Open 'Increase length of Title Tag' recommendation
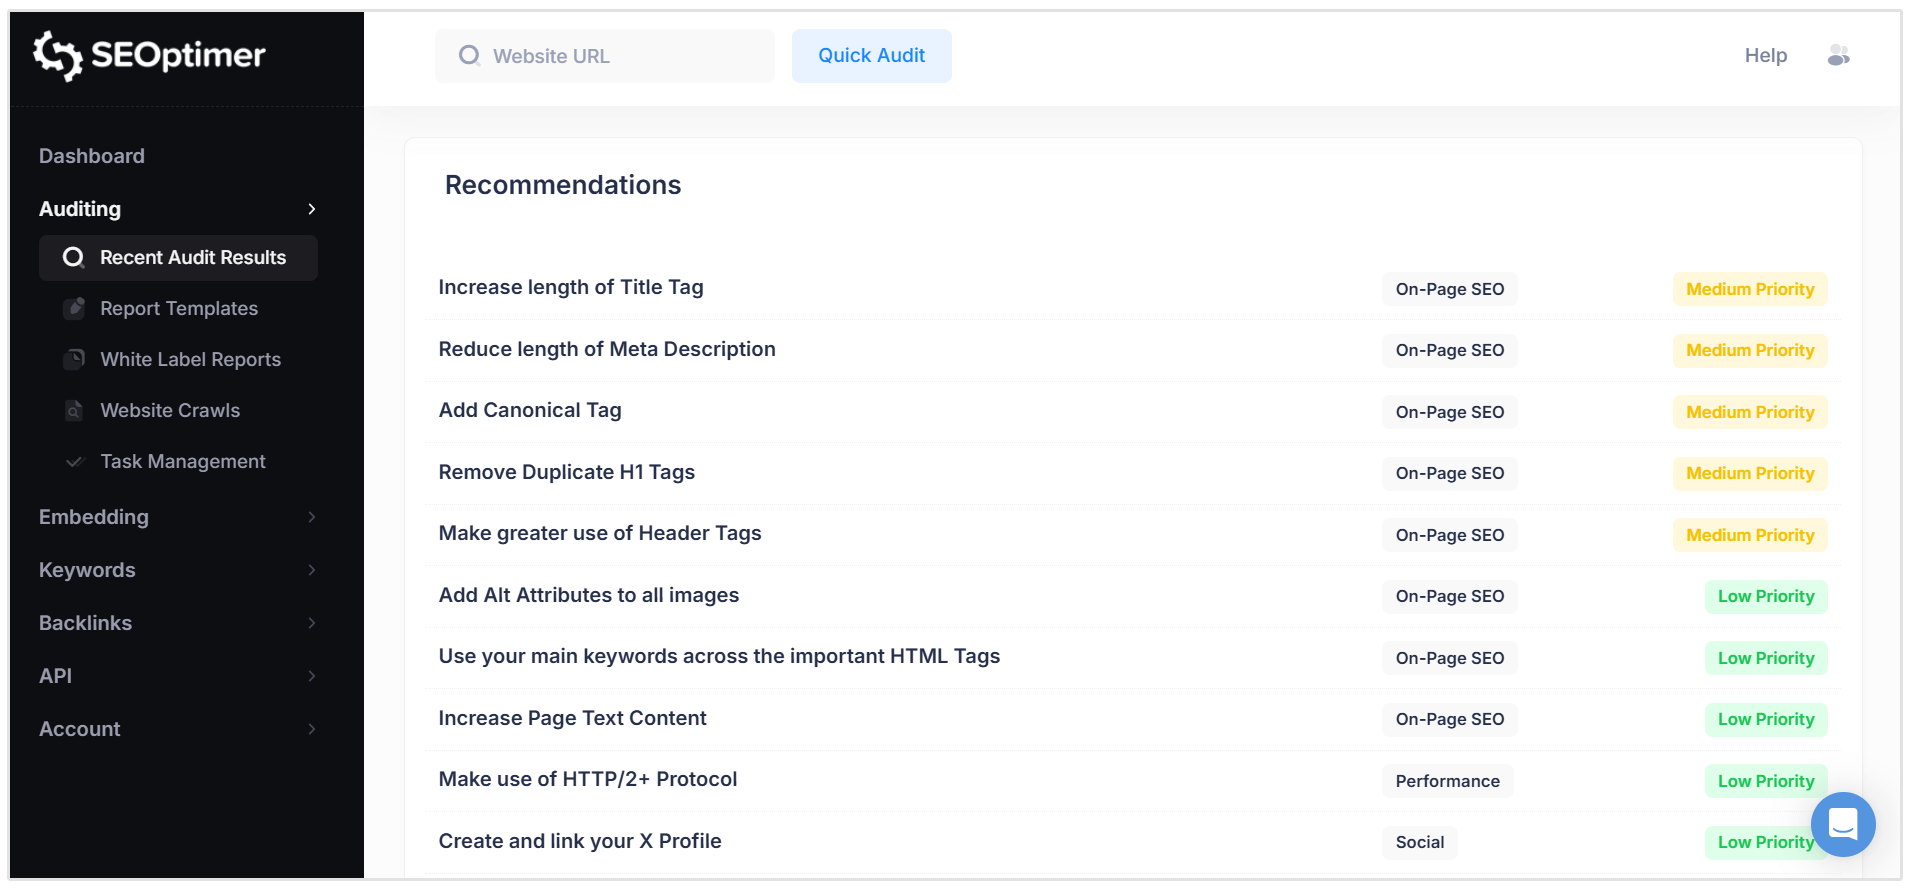 pyautogui.click(x=571, y=288)
